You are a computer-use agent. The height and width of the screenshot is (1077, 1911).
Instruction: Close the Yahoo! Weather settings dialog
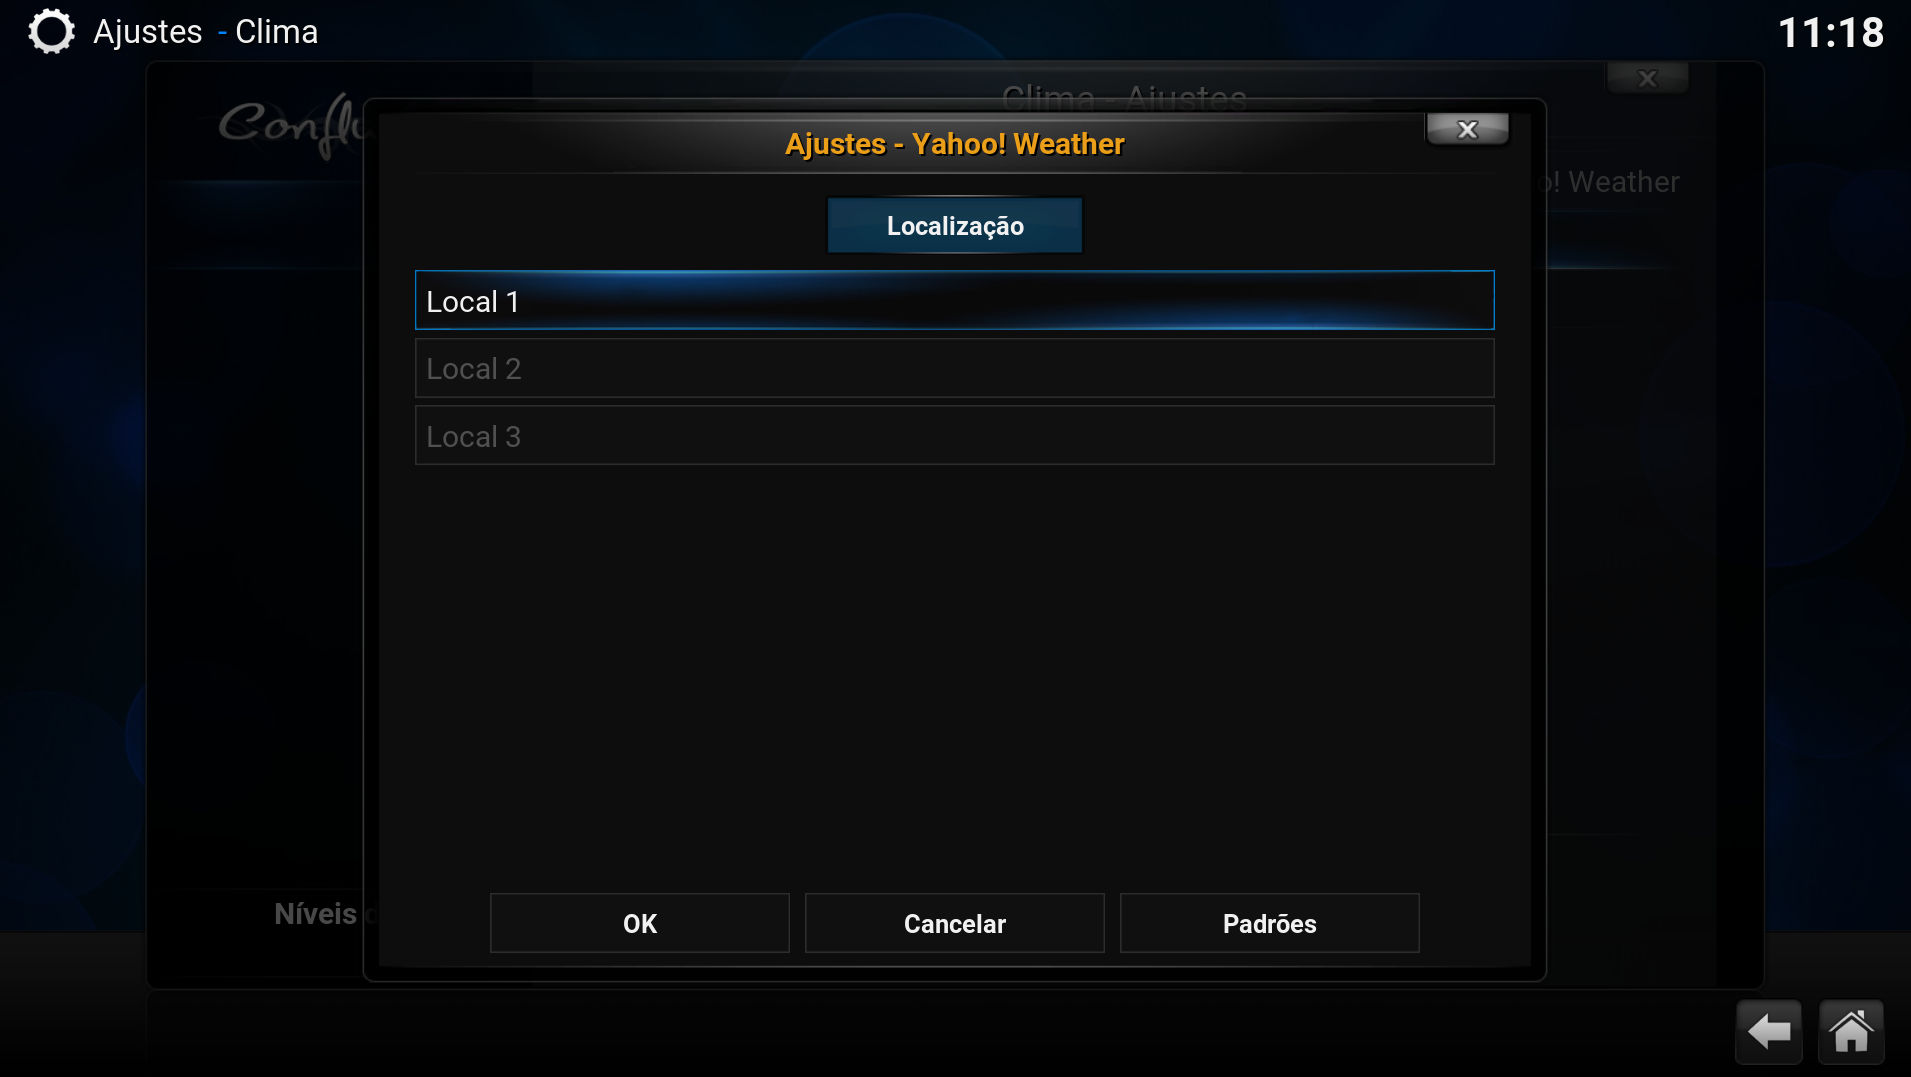1467,129
